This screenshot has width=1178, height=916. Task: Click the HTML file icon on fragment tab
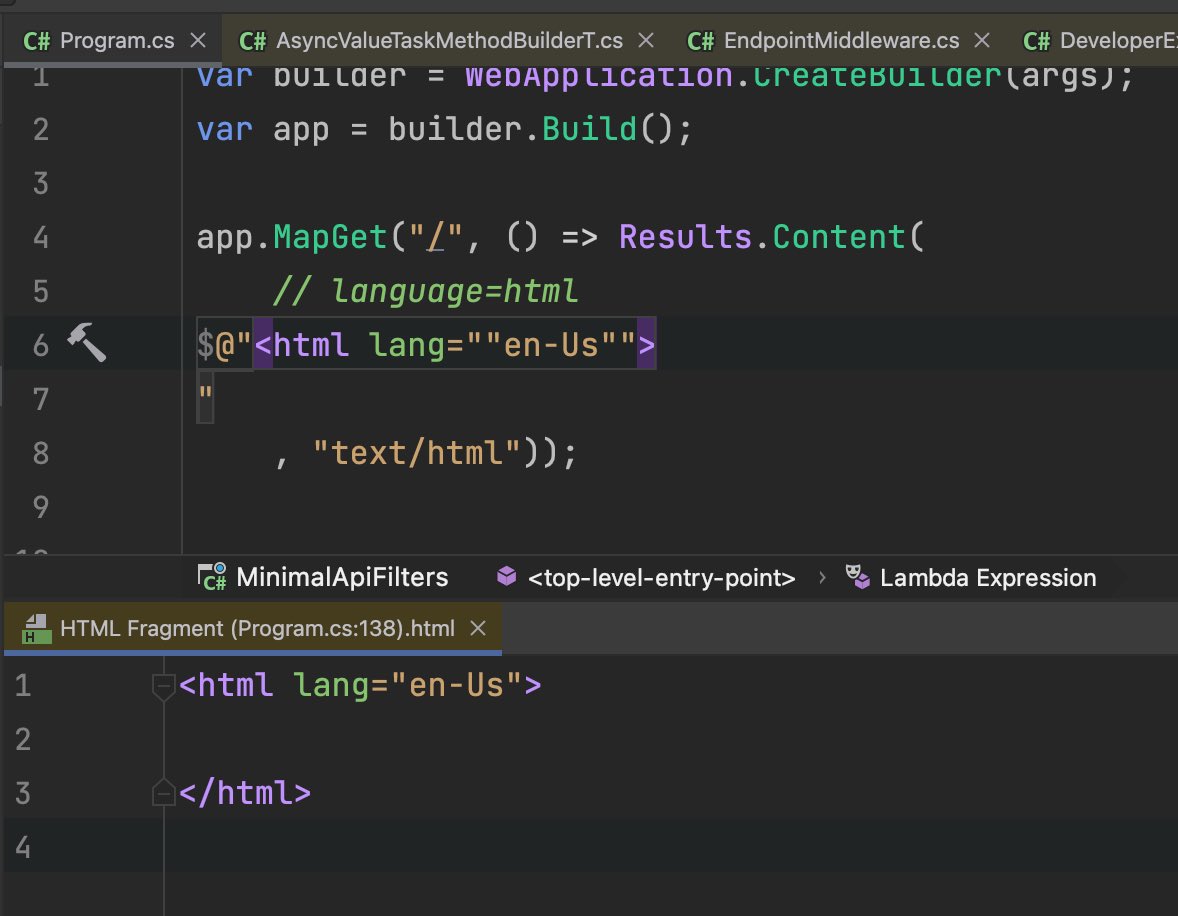(x=37, y=630)
